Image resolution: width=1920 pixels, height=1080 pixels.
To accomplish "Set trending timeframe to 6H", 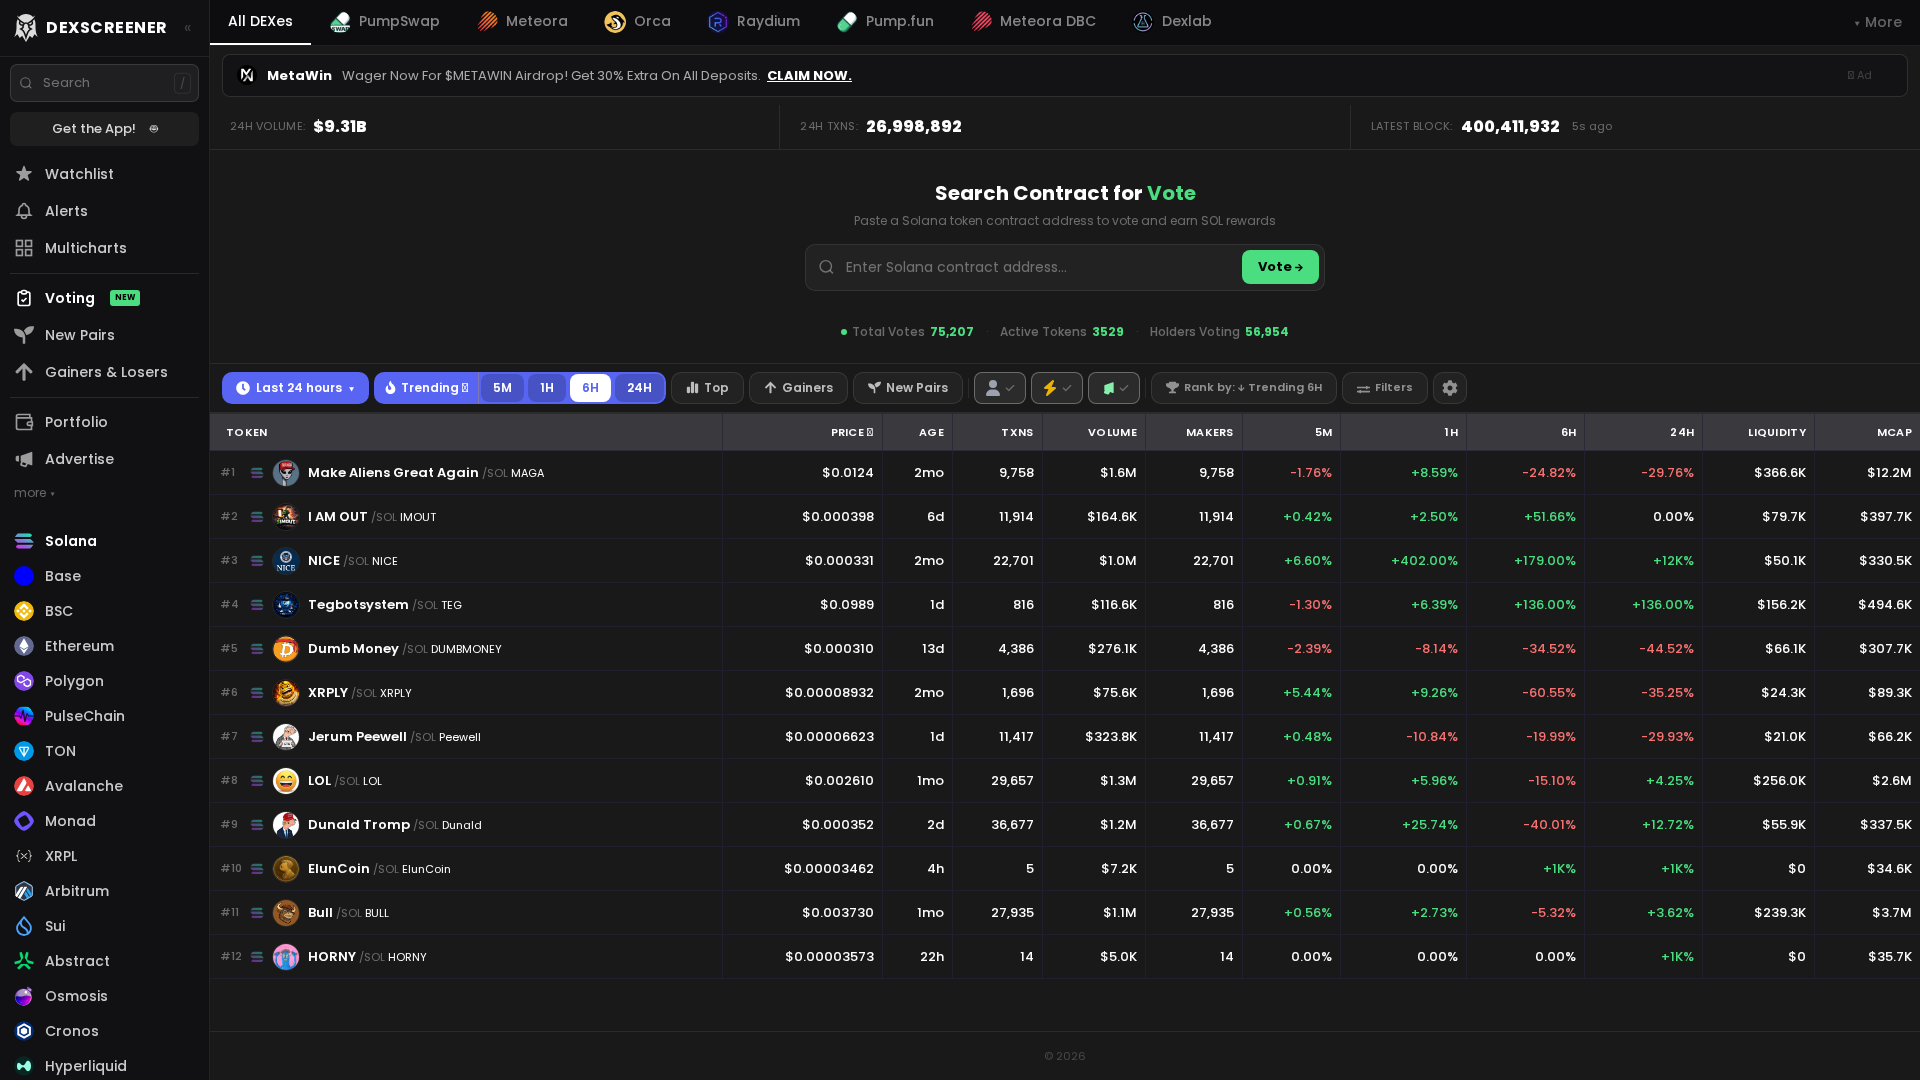I will tap(590, 388).
